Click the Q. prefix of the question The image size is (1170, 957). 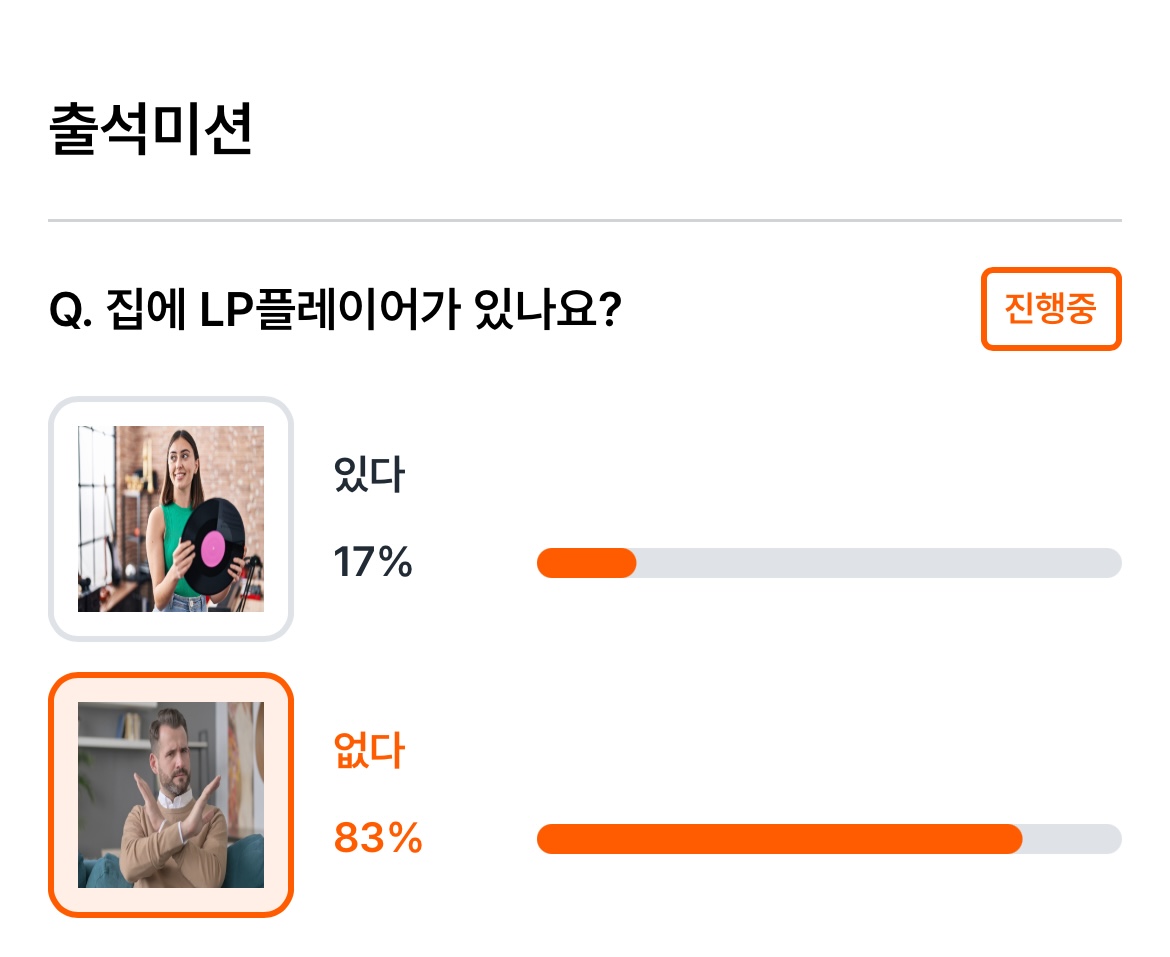[71, 310]
